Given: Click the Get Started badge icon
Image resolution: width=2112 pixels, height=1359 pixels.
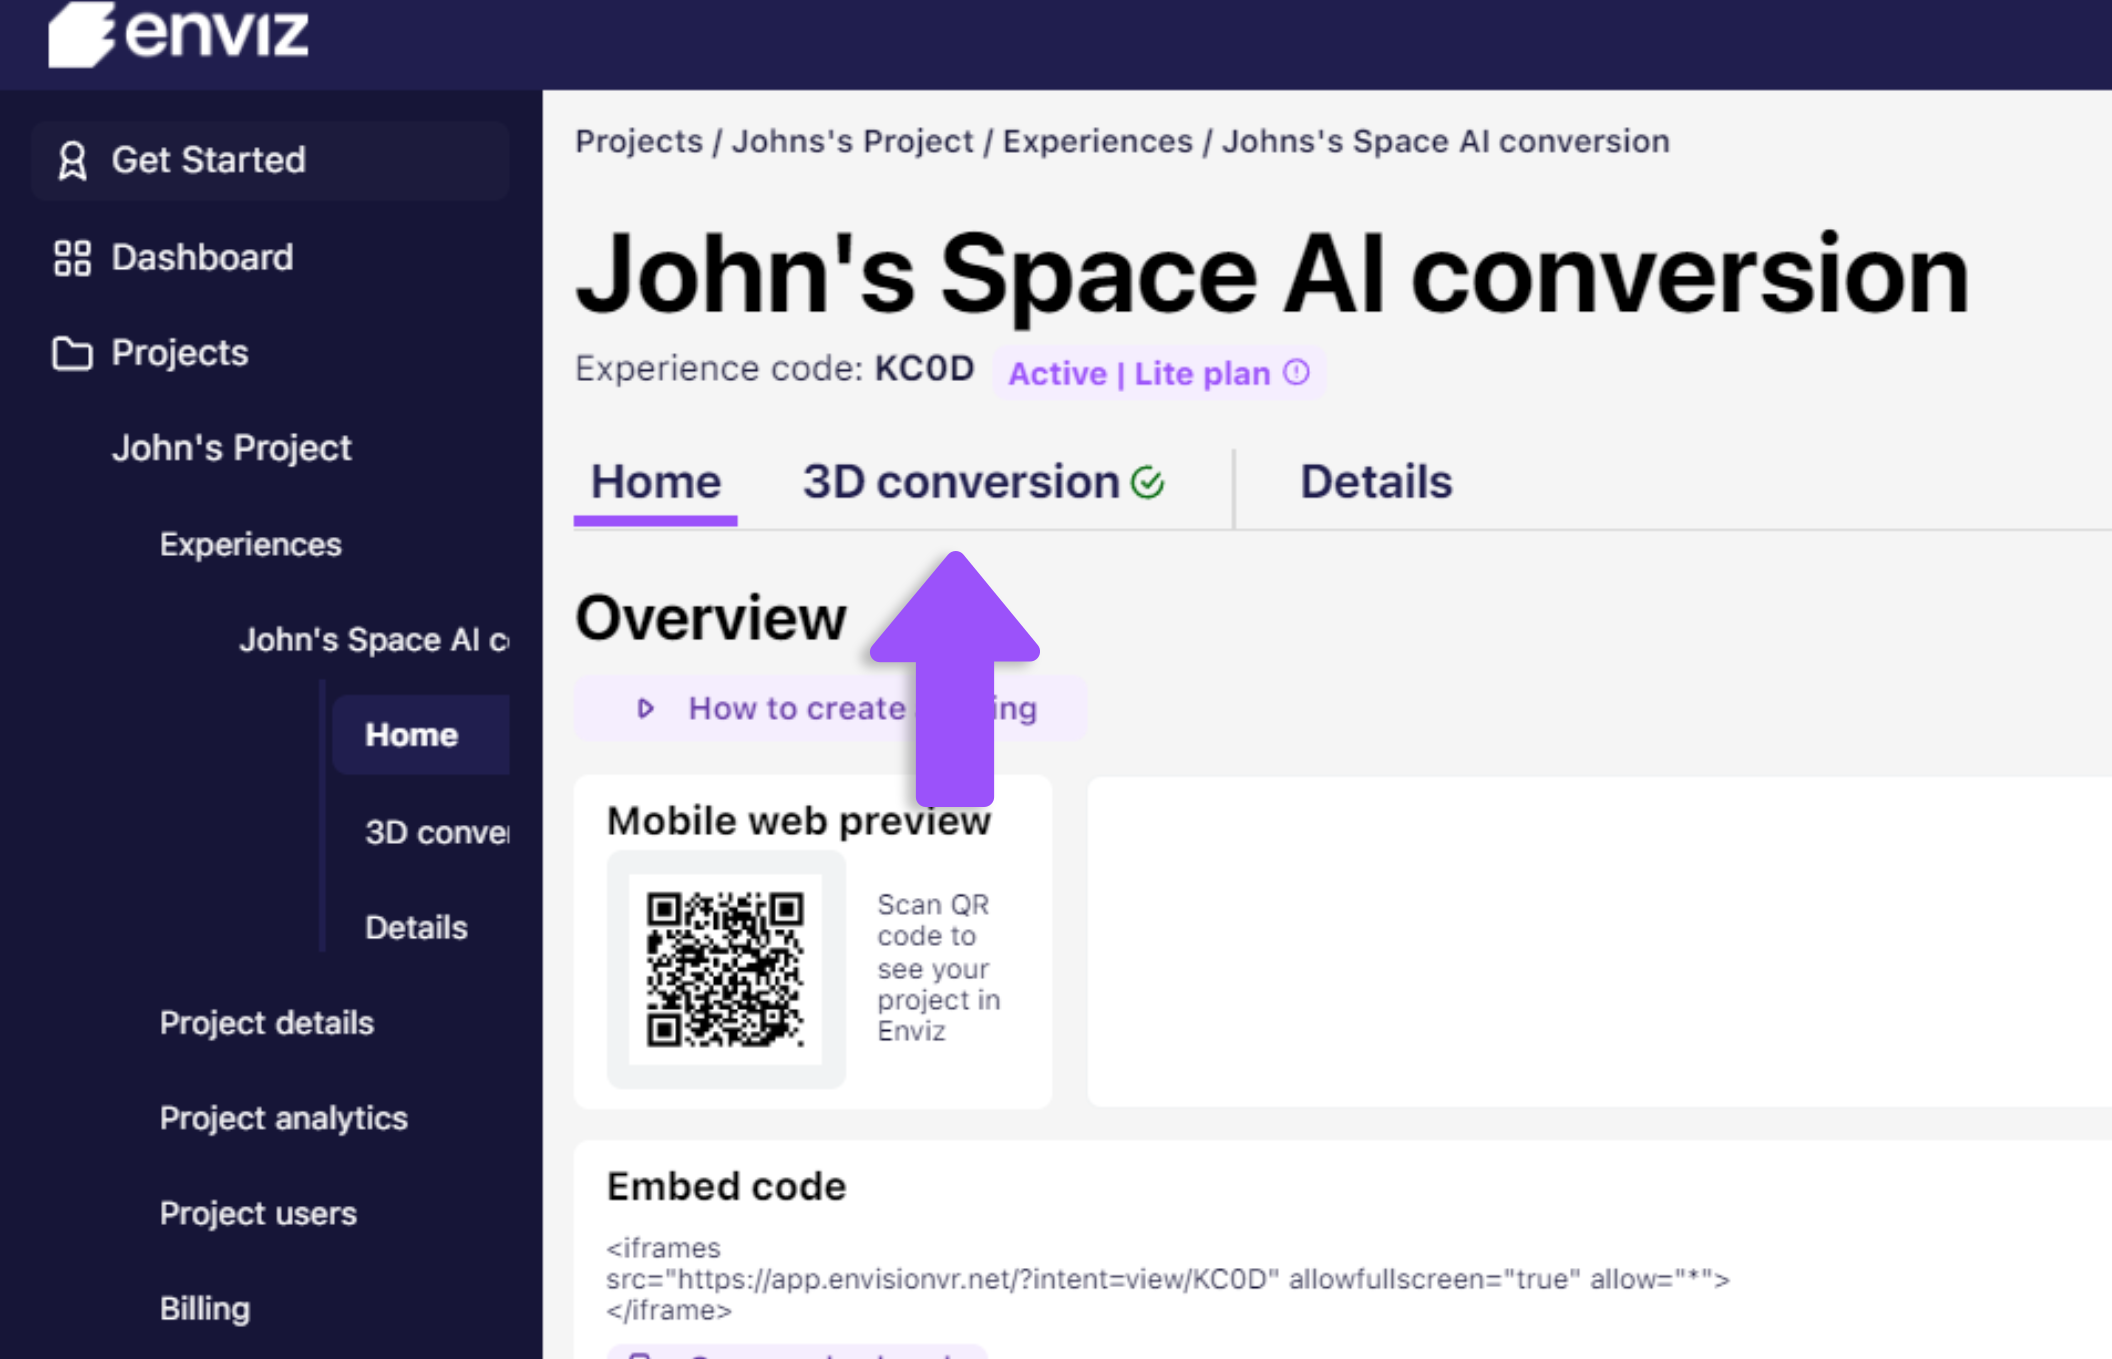Looking at the screenshot, I should click(x=72, y=160).
